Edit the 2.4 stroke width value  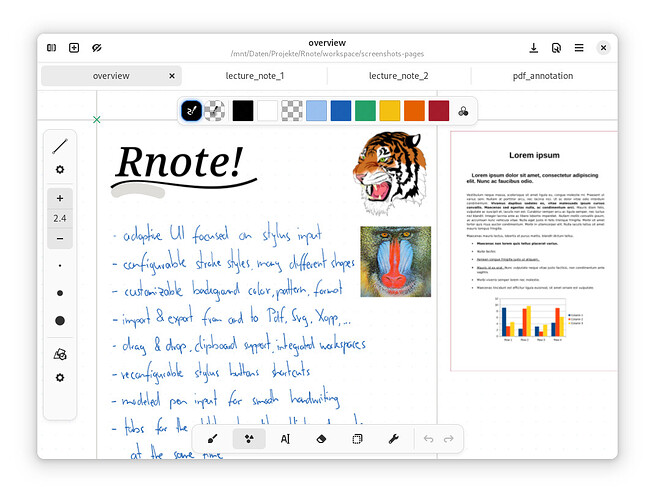coord(60,218)
